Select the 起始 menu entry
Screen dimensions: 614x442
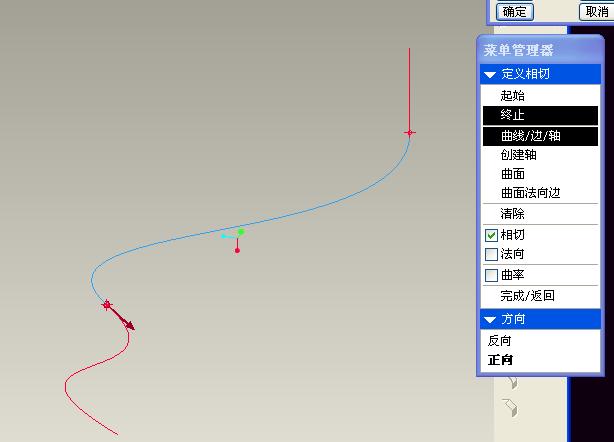540,96
